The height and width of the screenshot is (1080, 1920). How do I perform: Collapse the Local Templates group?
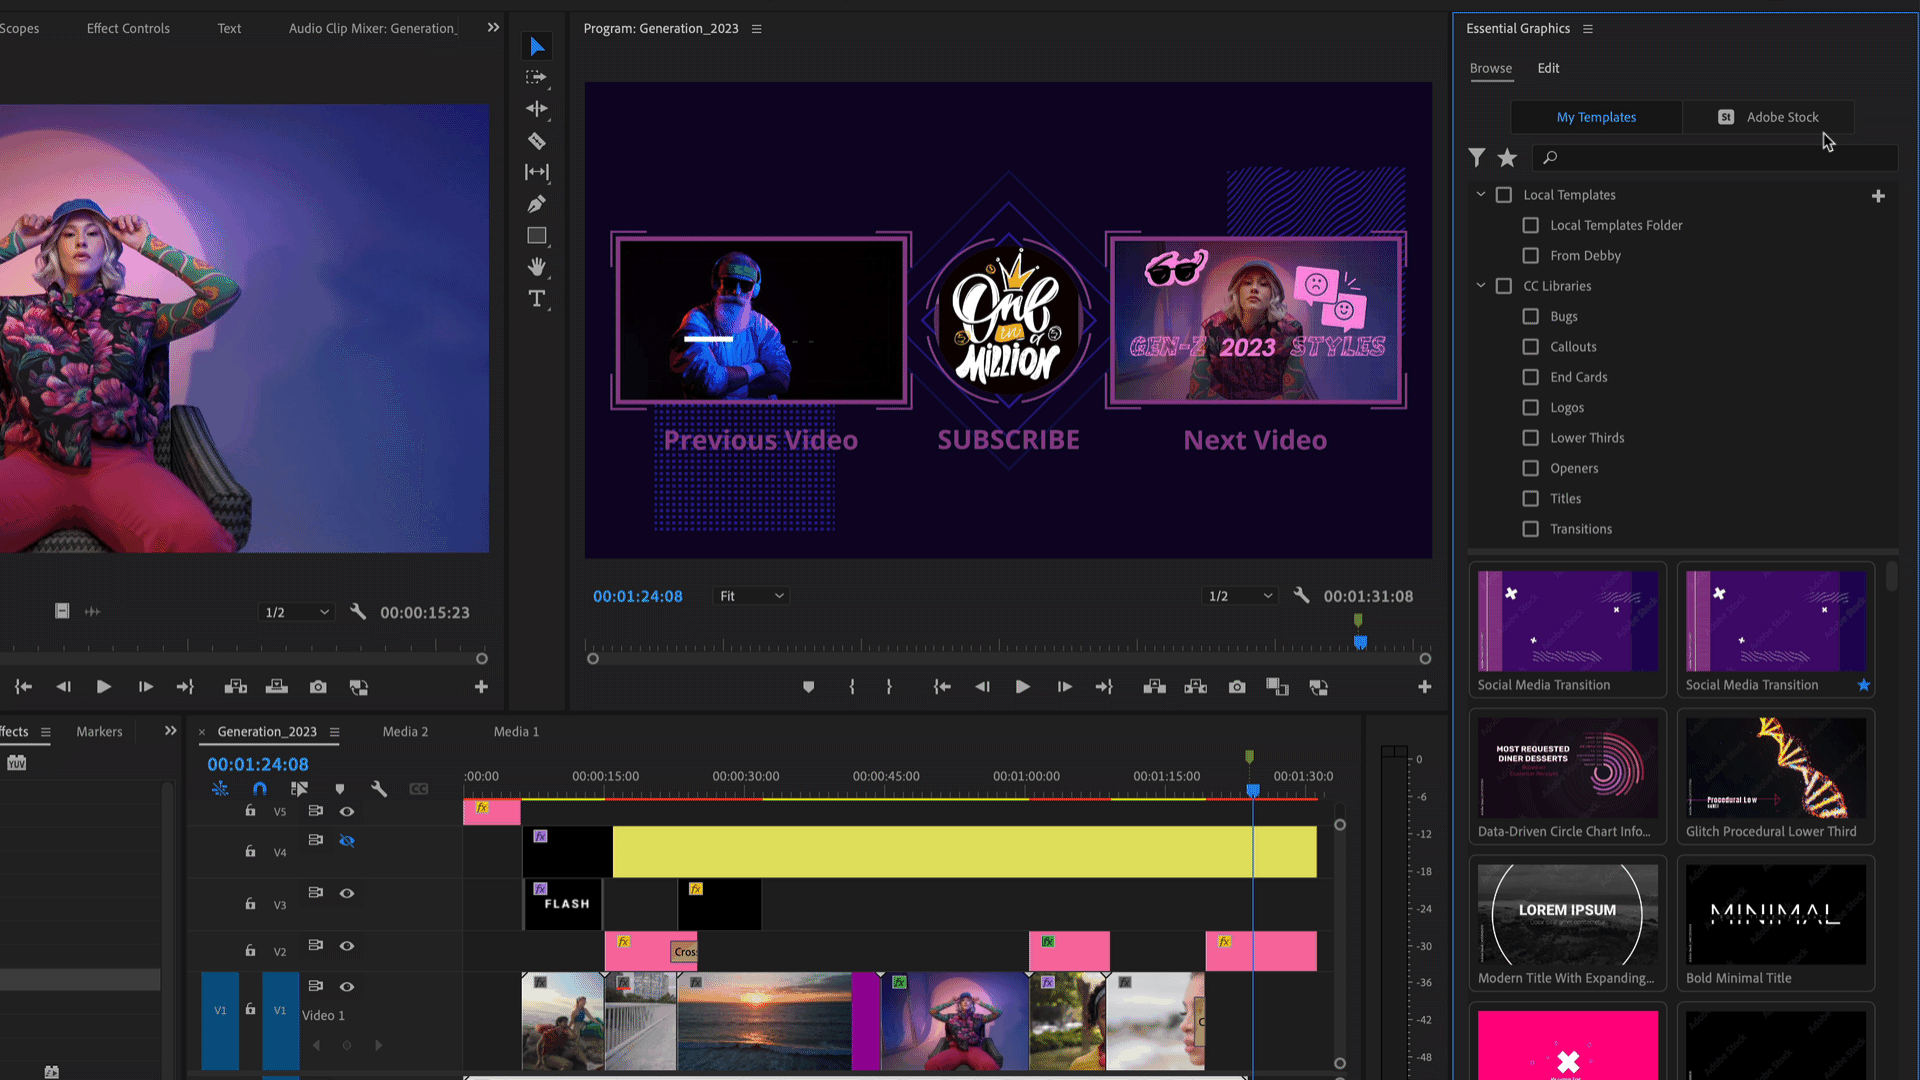pyautogui.click(x=1481, y=195)
